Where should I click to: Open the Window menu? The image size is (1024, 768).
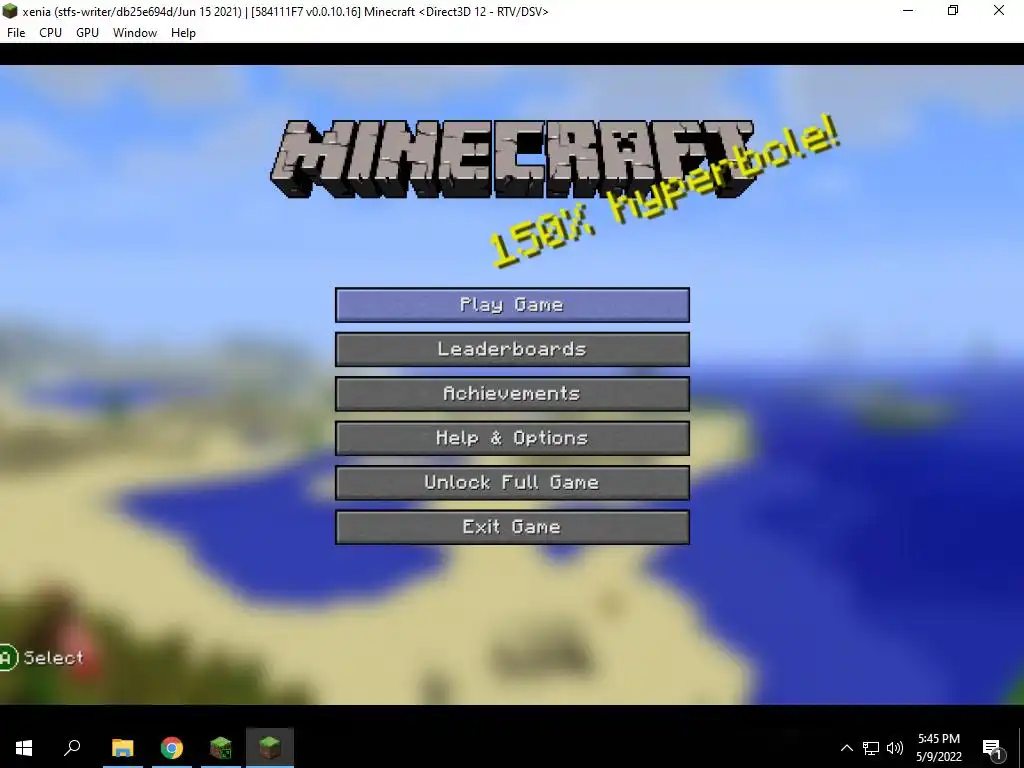(135, 33)
